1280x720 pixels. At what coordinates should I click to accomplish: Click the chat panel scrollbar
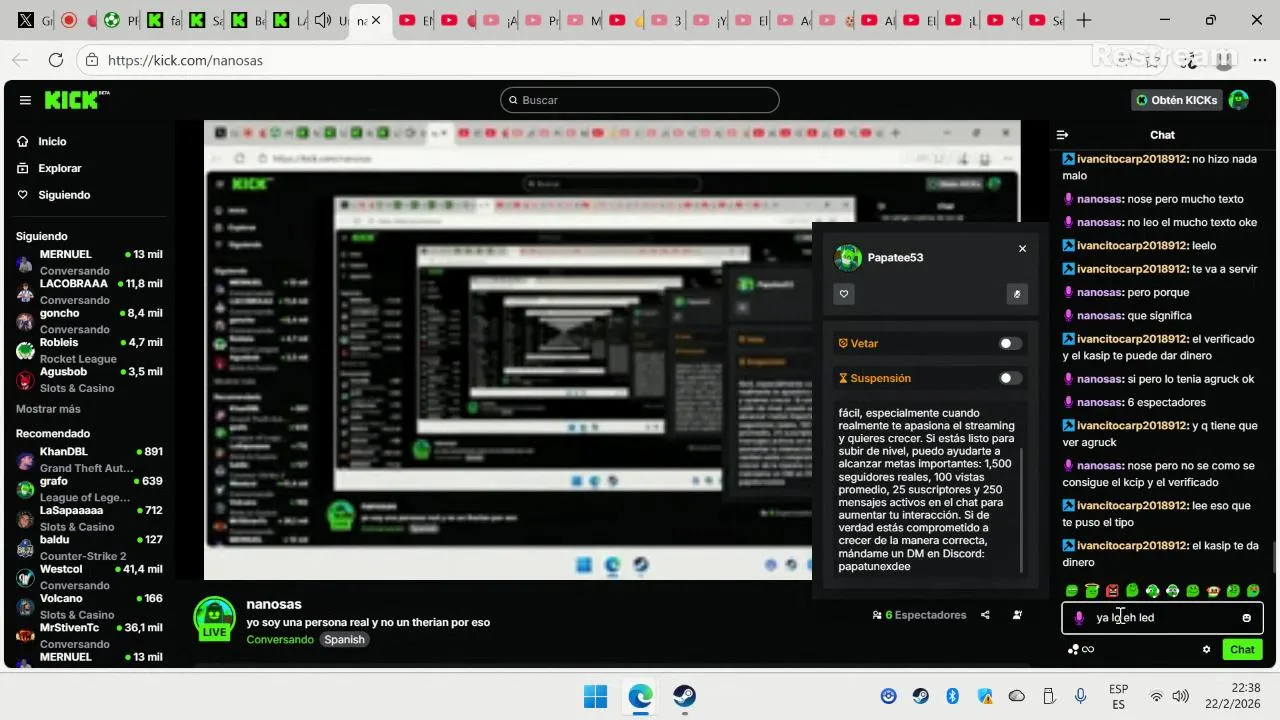(x=1274, y=558)
